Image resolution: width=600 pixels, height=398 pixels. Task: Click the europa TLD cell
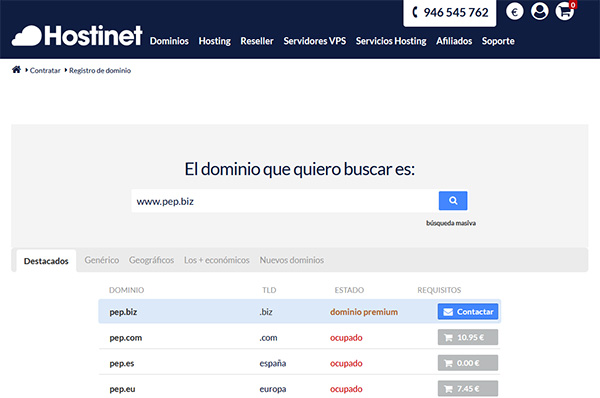point(272,389)
